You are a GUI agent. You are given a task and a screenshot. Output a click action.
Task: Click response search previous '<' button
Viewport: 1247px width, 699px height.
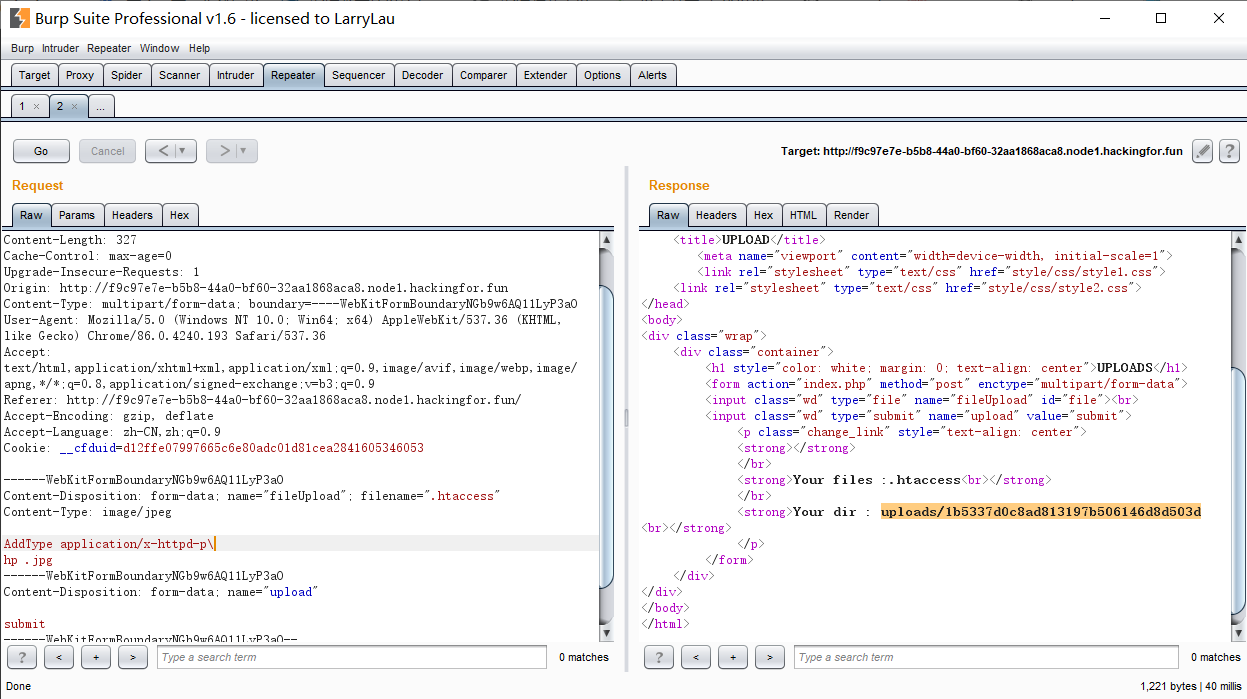pos(695,657)
